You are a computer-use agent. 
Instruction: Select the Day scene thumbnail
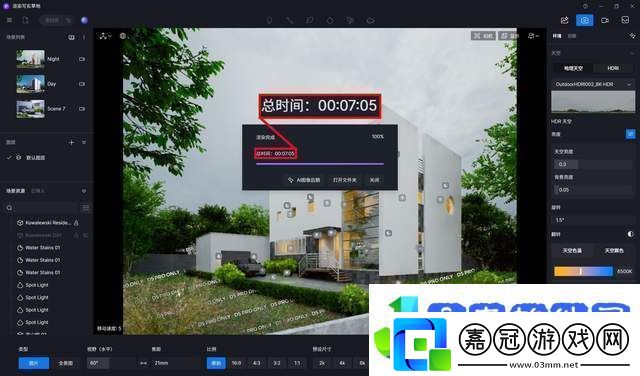(31, 84)
